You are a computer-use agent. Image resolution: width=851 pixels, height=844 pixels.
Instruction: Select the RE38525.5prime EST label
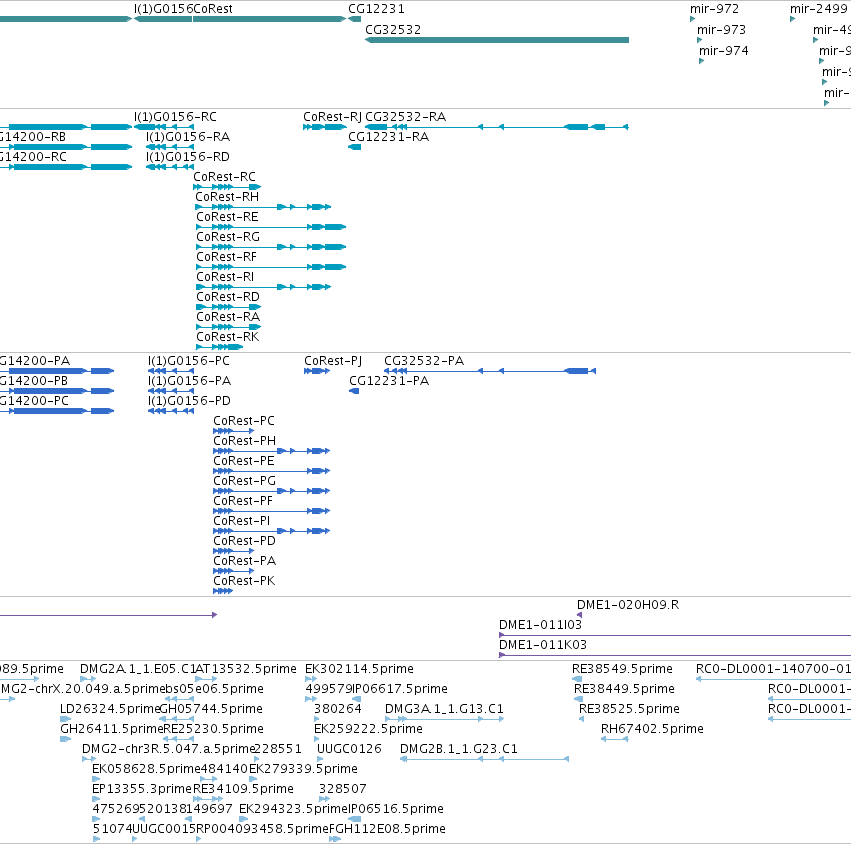629,709
